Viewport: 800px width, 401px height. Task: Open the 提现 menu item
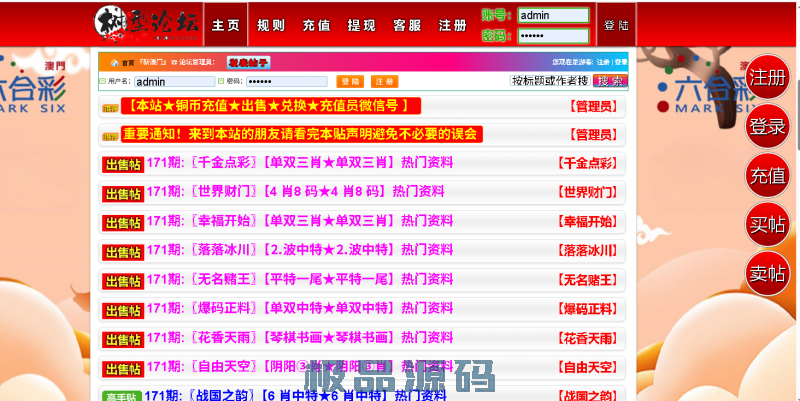point(362,26)
